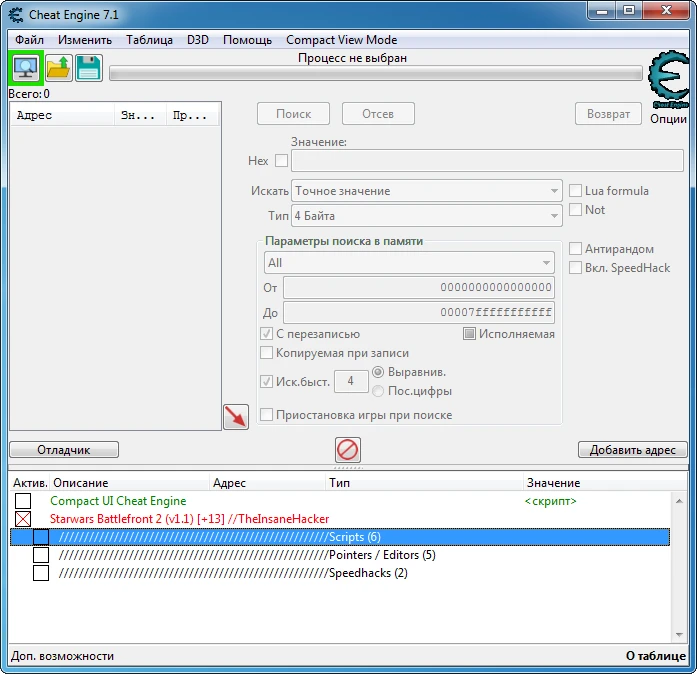Click the Опции label
Image resolution: width=697 pixels, height=674 pixels.
coord(668,119)
